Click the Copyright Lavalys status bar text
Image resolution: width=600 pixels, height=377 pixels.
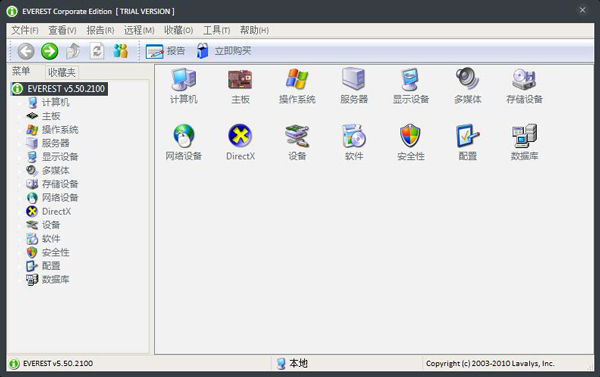[490, 363]
